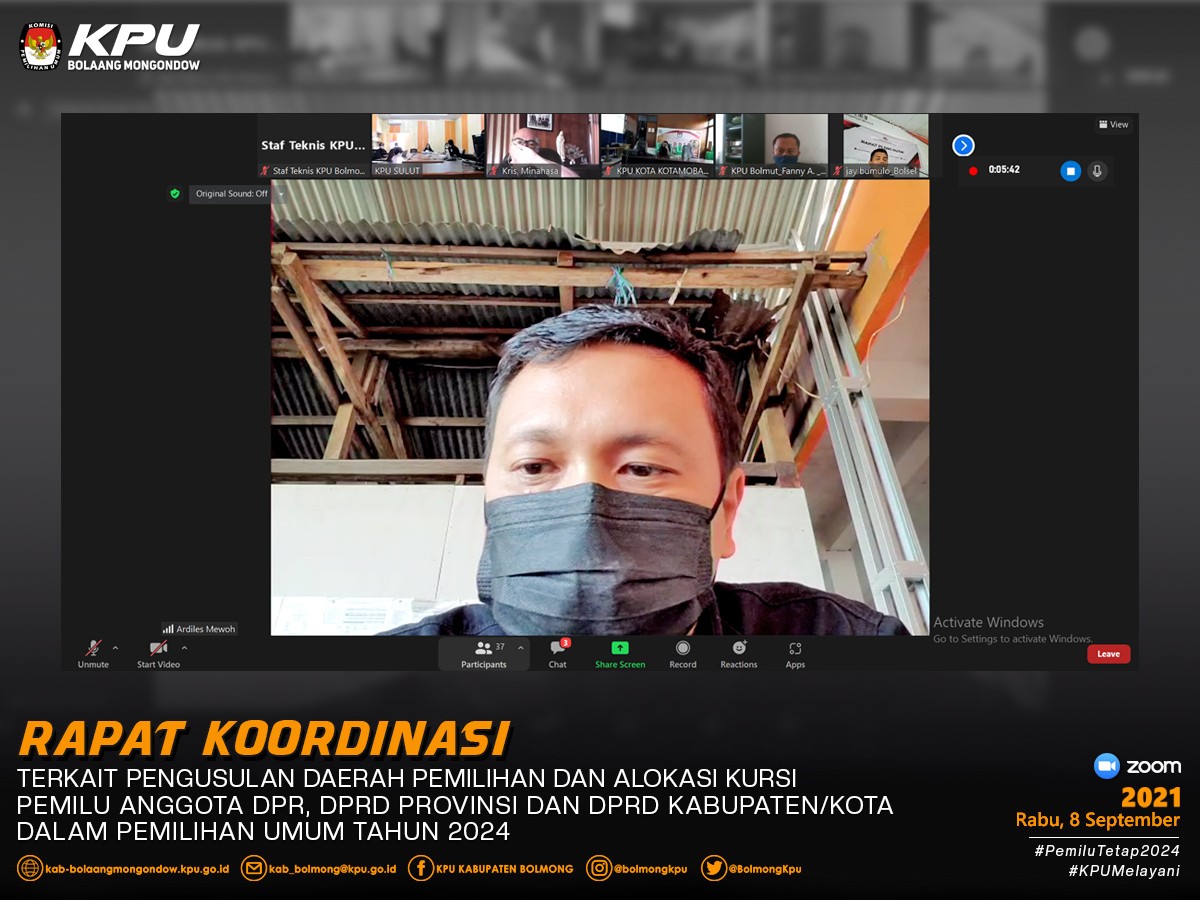The height and width of the screenshot is (900, 1200).
Task: Open the Chat panel
Action: (557, 654)
